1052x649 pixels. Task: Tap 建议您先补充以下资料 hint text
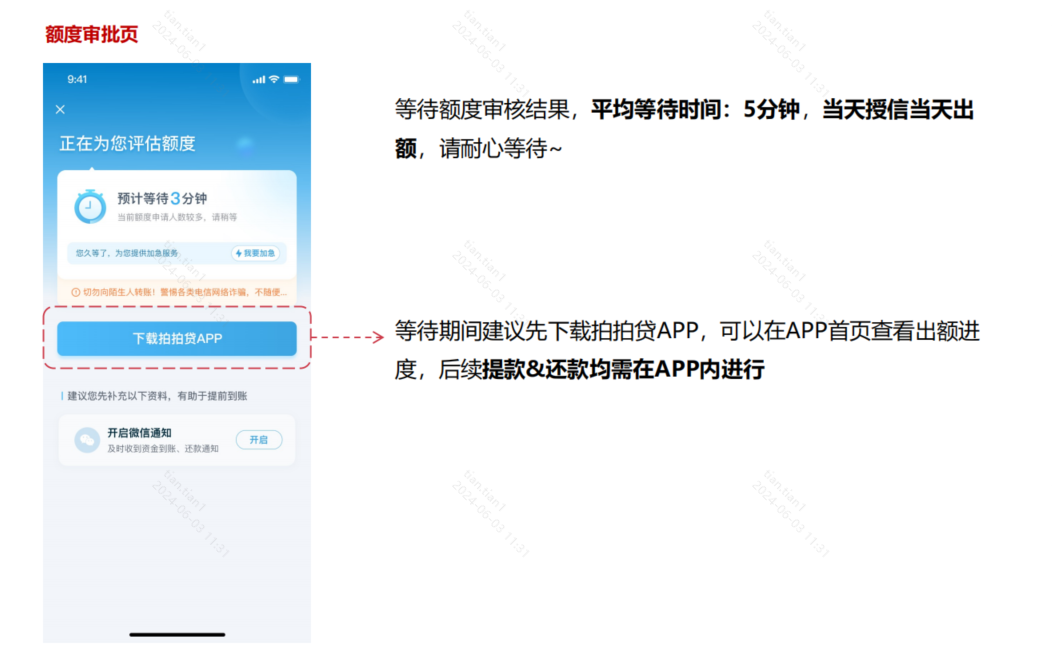coord(157,396)
